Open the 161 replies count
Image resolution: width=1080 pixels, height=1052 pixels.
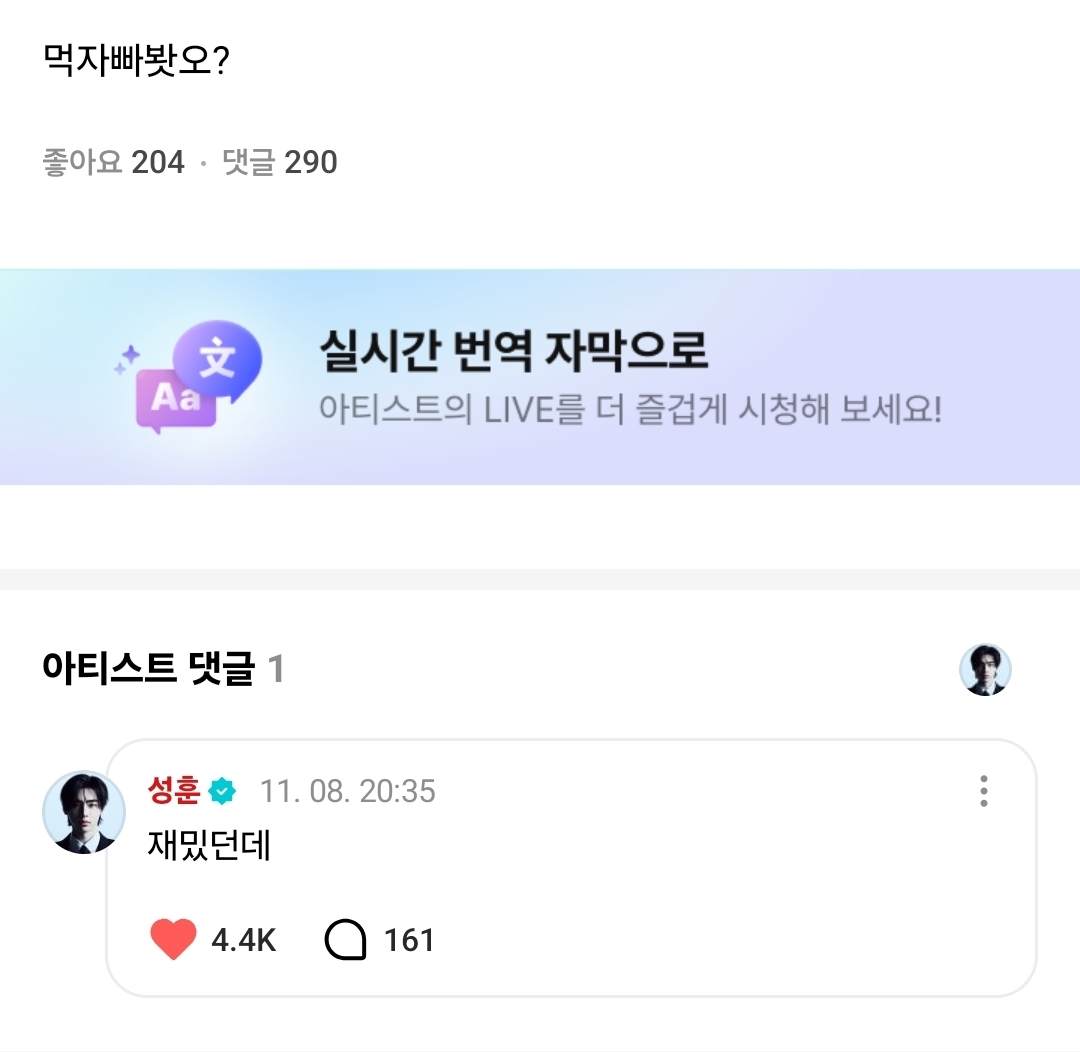(409, 941)
